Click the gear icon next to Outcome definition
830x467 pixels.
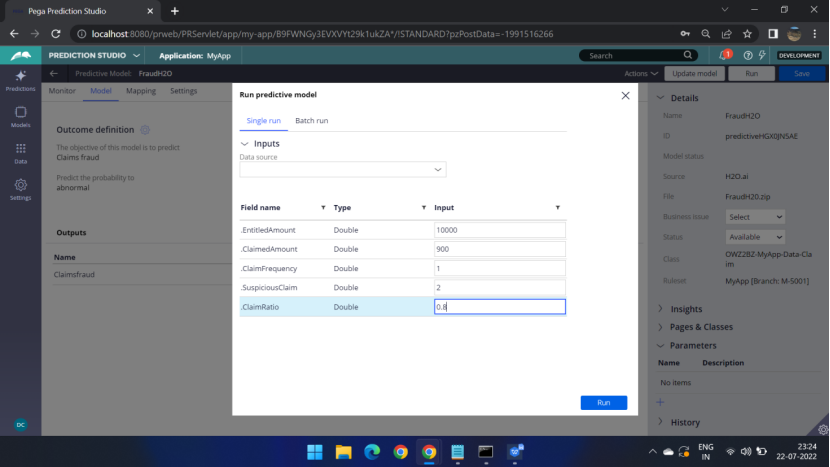145,130
